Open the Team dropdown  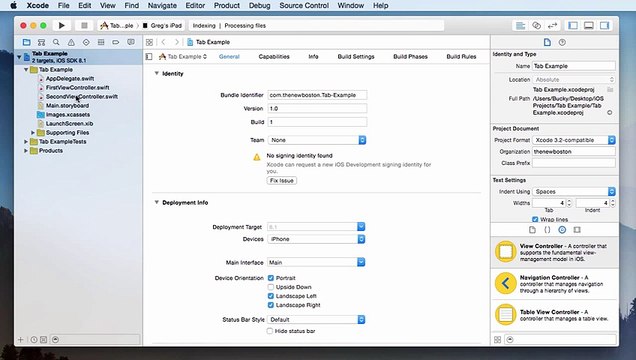click(x=317, y=140)
